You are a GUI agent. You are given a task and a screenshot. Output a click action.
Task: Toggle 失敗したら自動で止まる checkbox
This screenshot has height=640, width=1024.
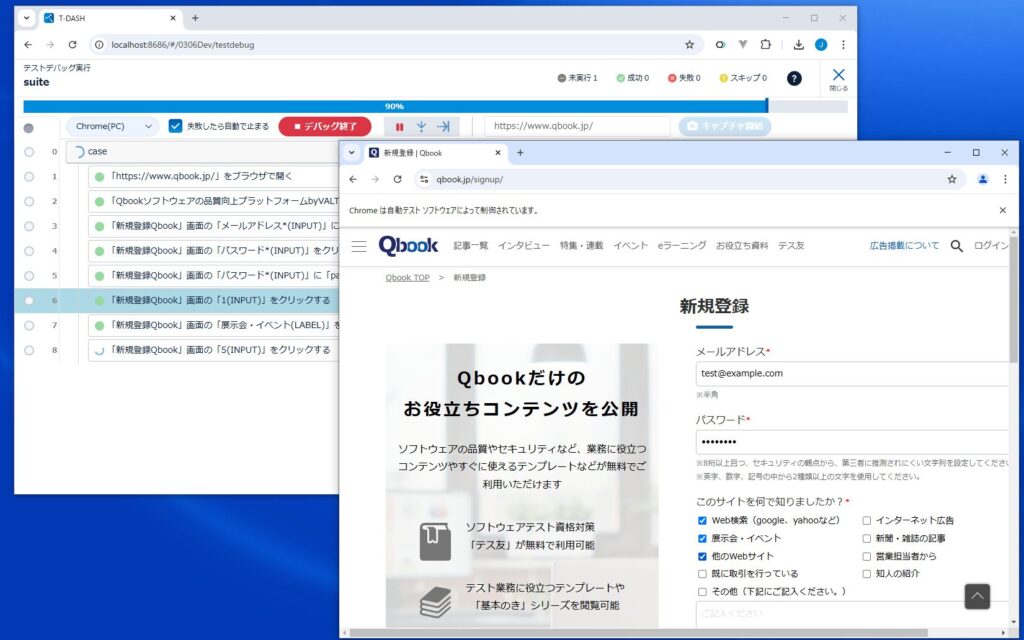pyautogui.click(x=175, y=126)
